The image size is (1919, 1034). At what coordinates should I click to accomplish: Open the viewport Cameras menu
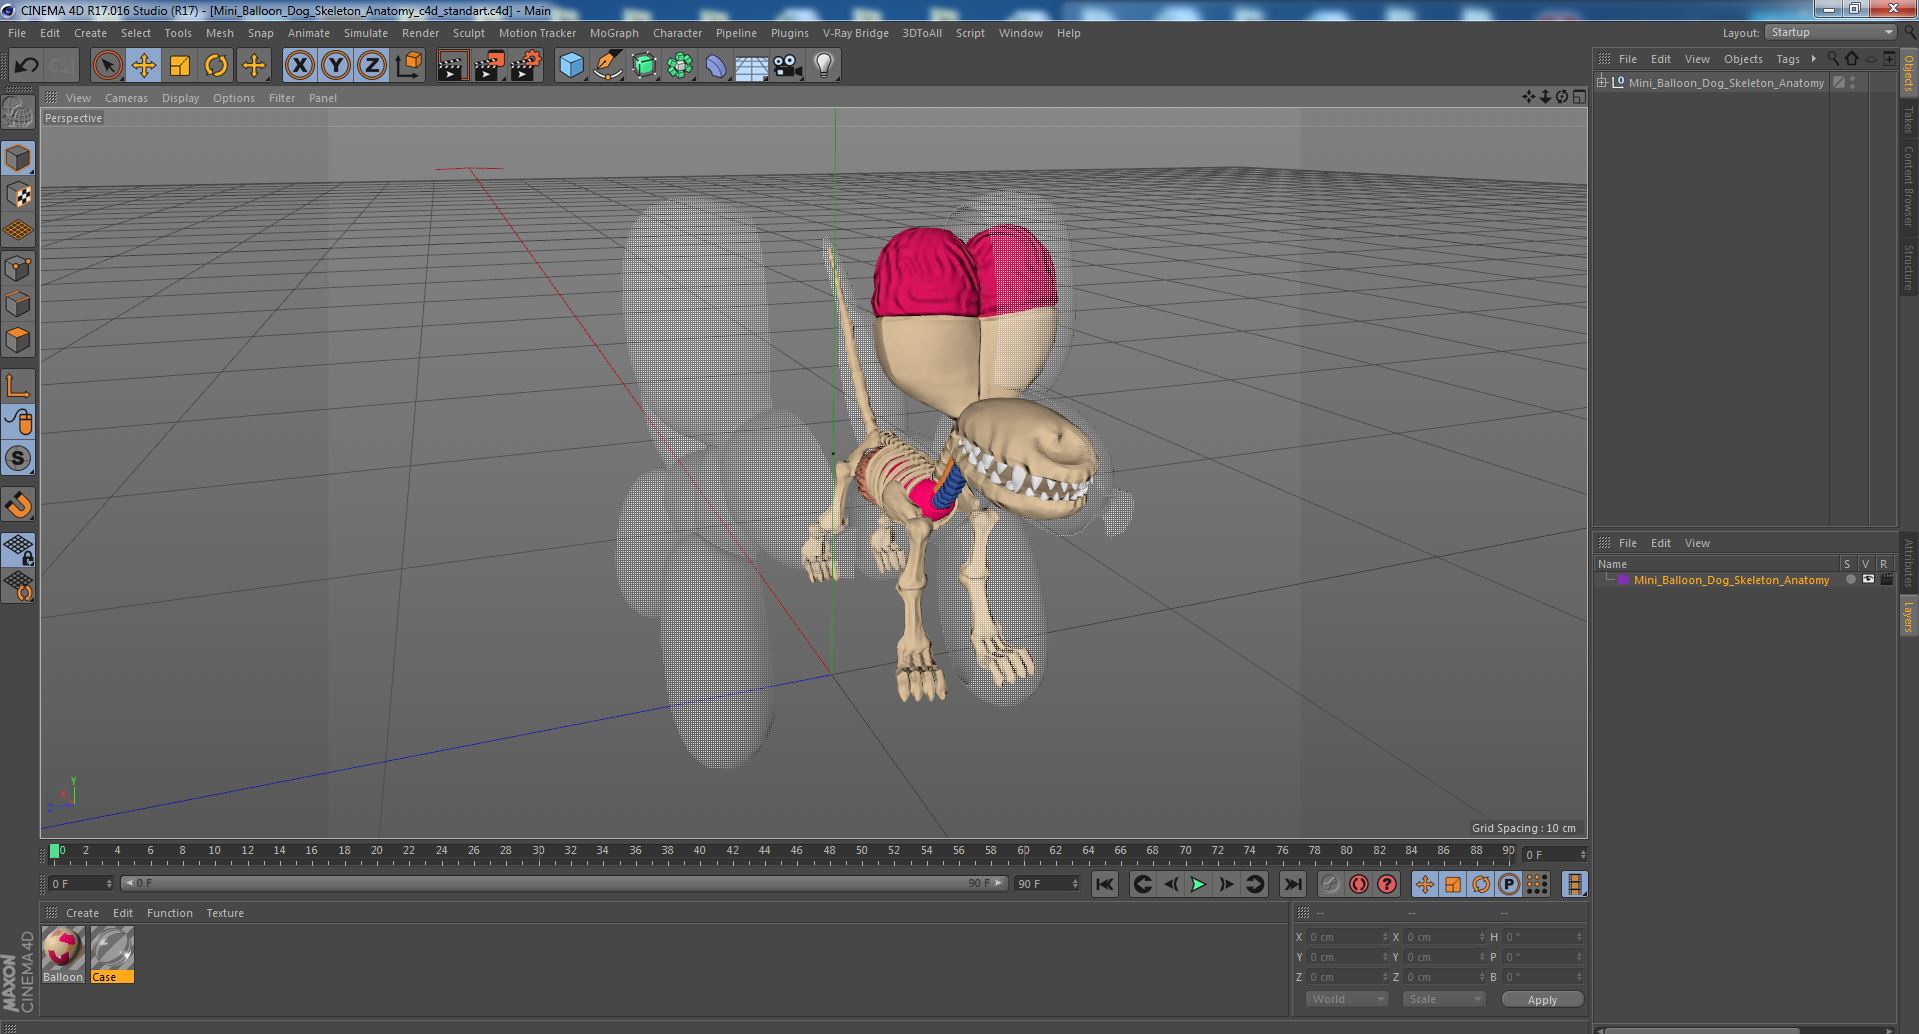[x=126, y=98]
